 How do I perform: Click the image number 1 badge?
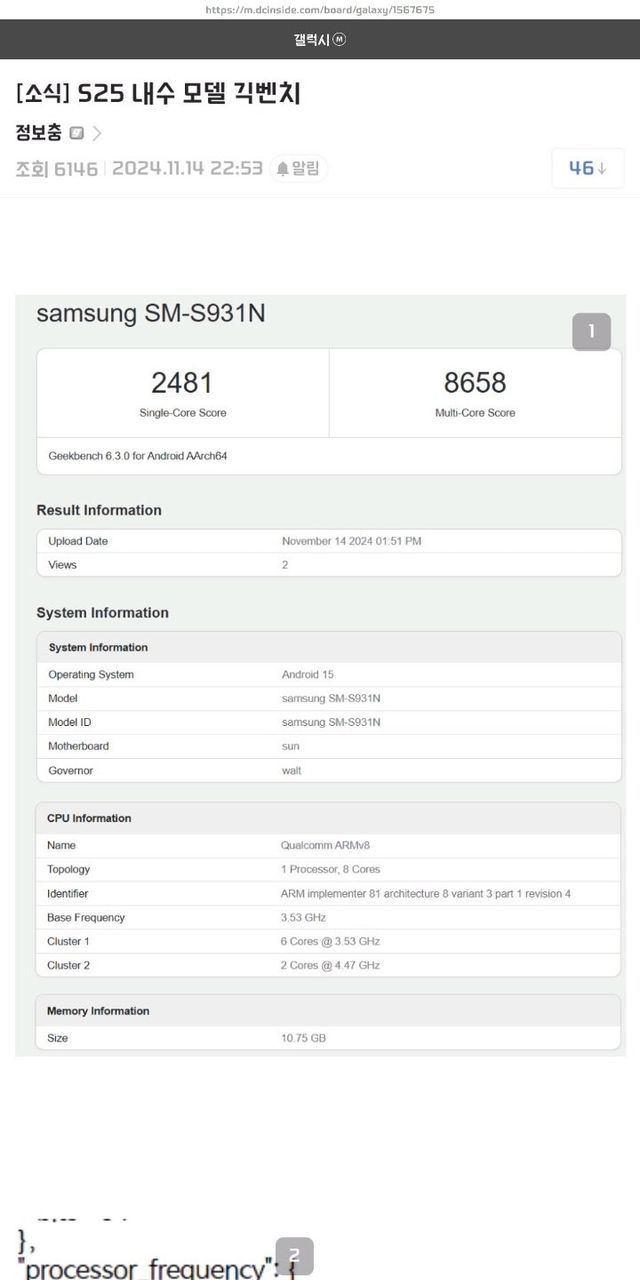591,332
